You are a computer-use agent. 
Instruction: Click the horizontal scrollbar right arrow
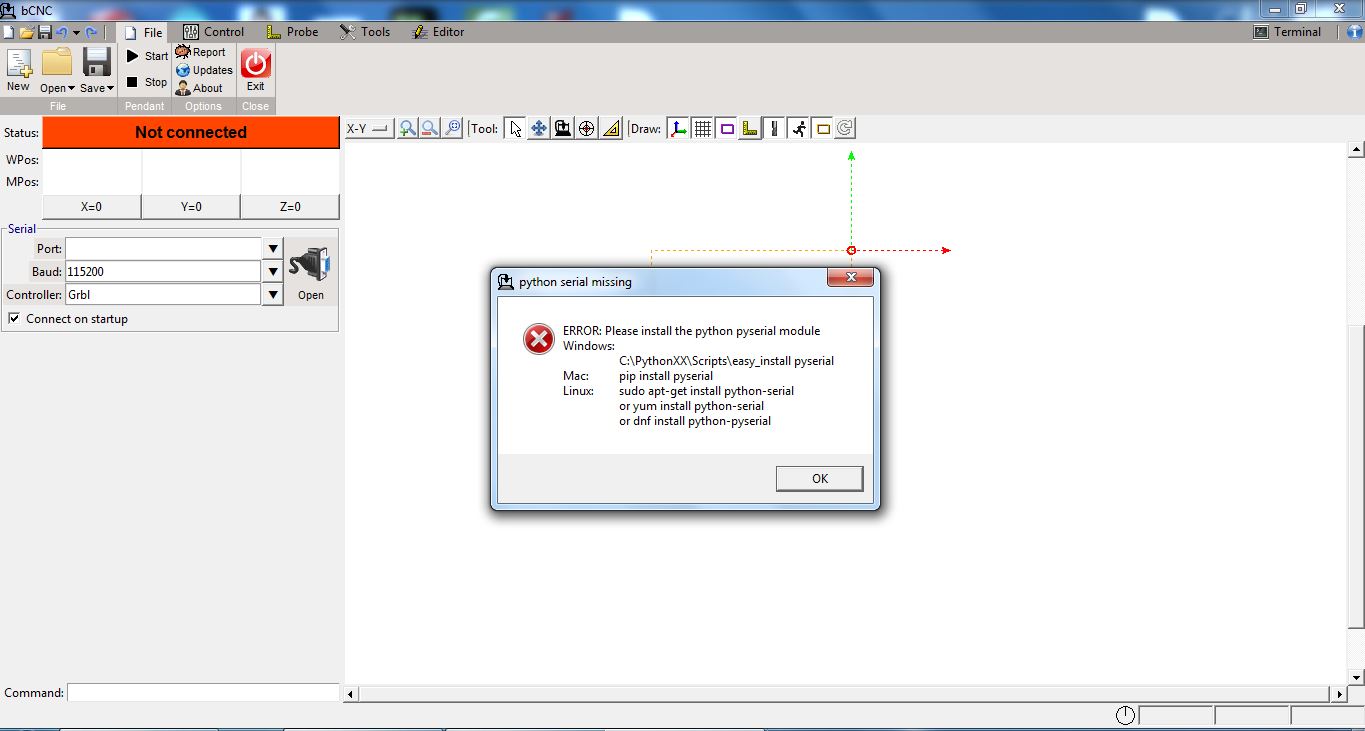[1340, 694]
